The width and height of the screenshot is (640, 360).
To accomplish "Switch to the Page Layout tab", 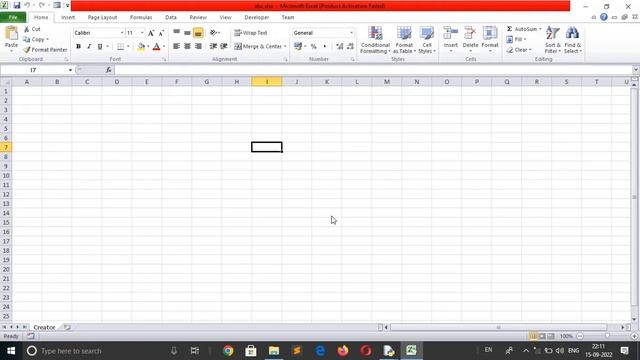I will [x=102, y=18].
